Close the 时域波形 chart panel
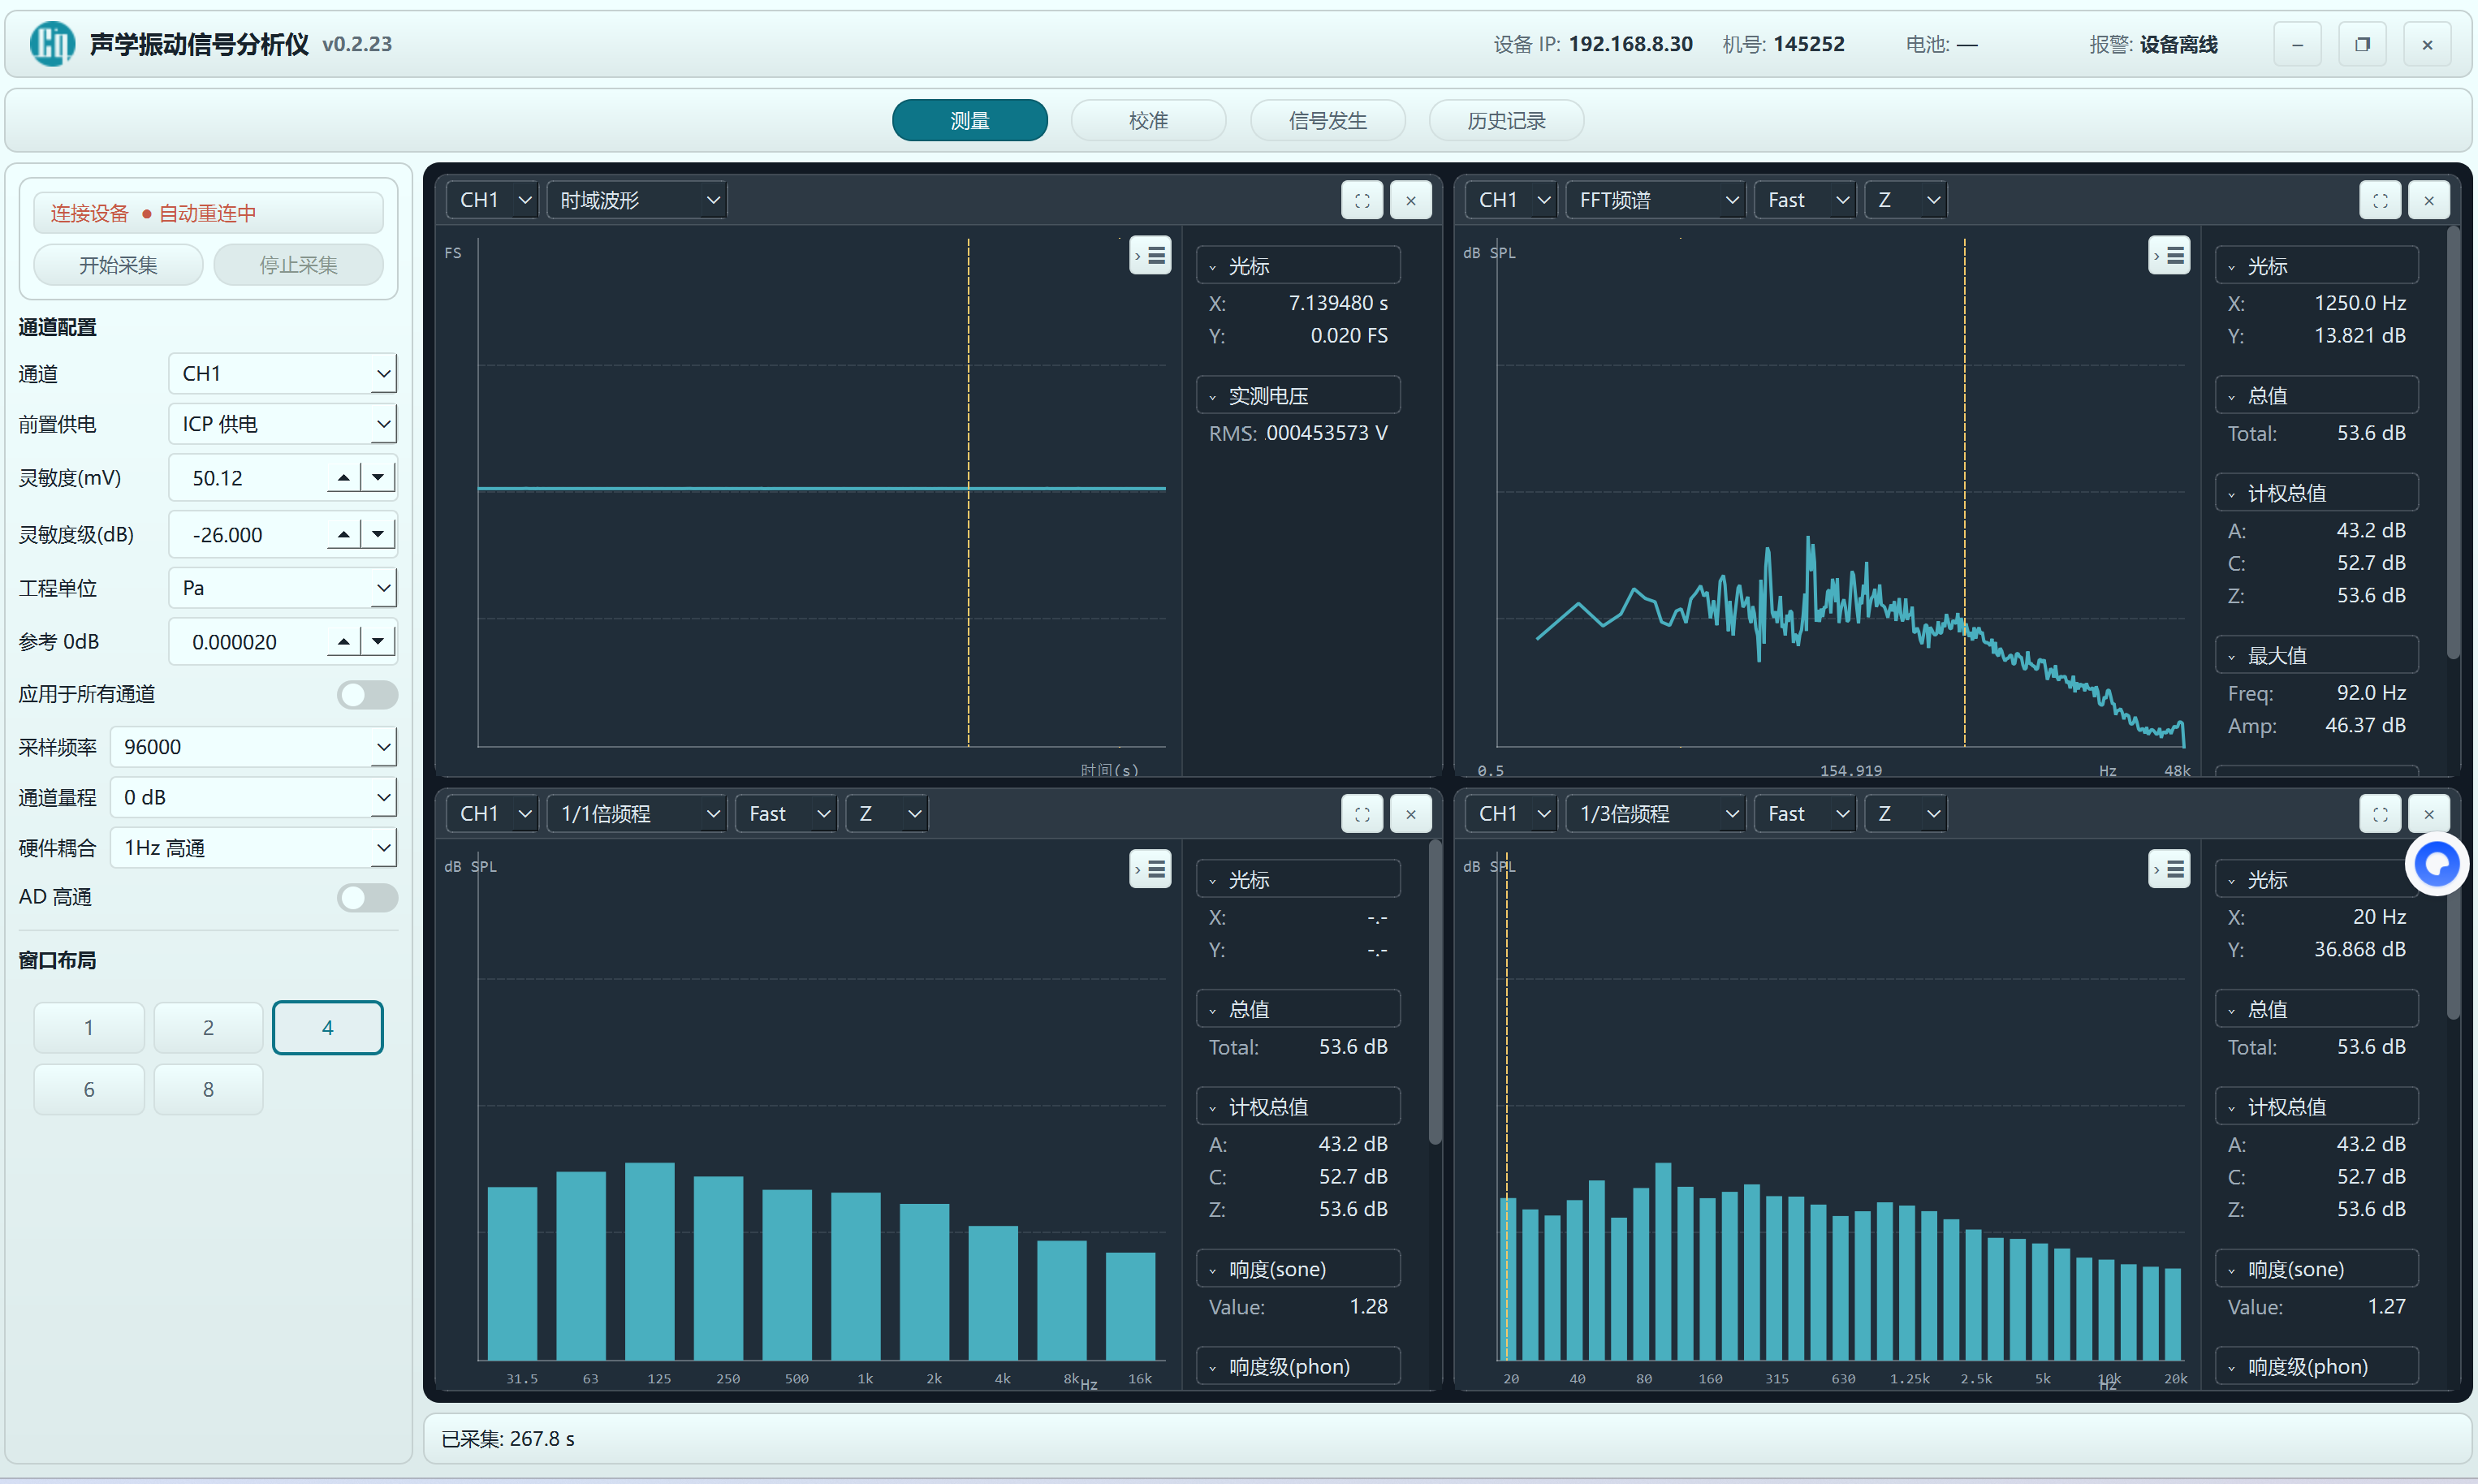Viewport: 2478px width, 1484px height. 1410,200
